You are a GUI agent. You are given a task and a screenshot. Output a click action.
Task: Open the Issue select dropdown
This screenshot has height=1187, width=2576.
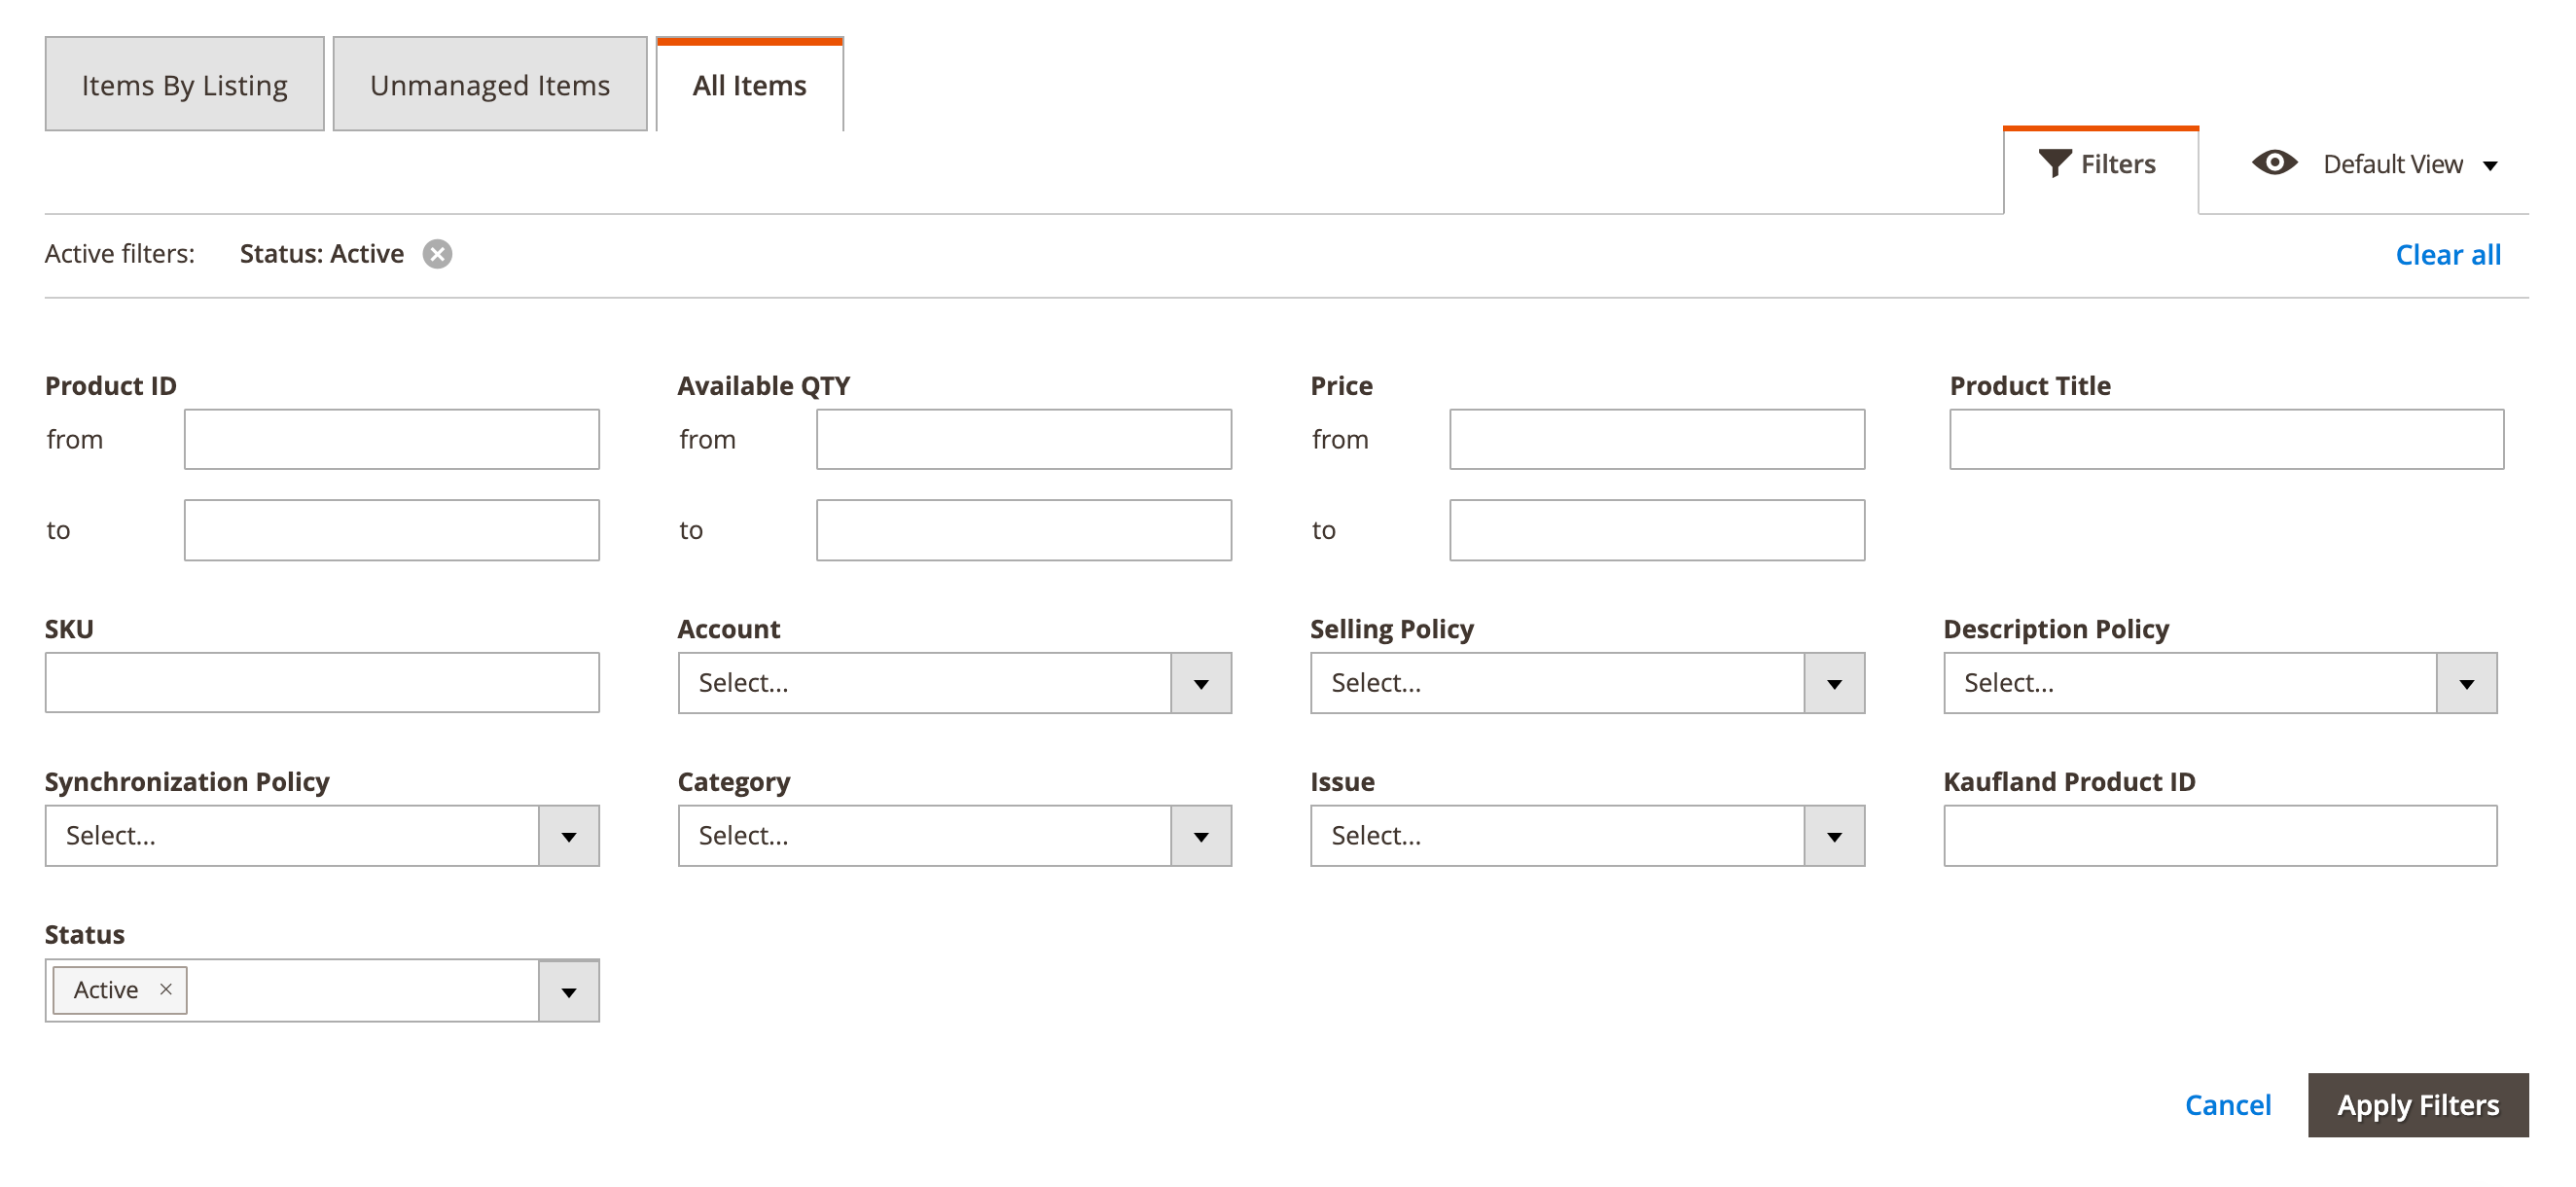tap(1587, 836)
